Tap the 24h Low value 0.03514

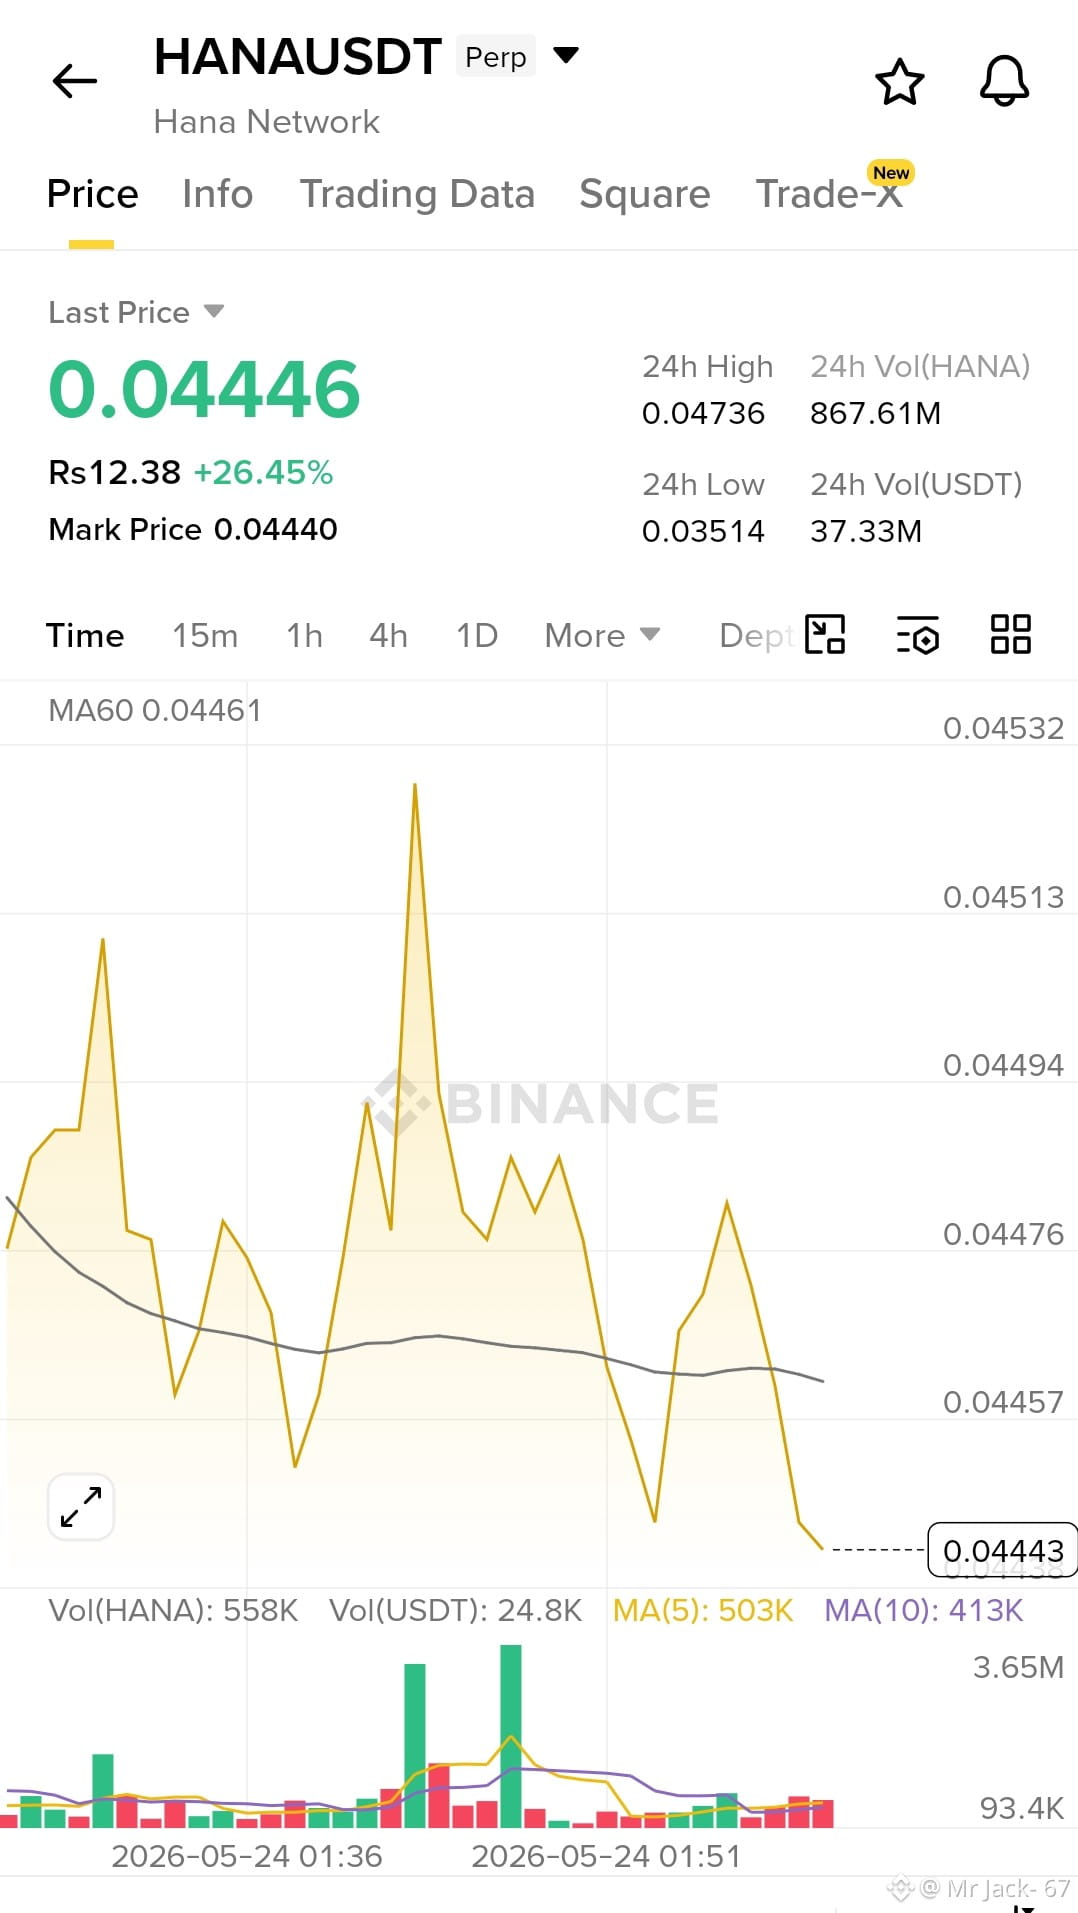pyautogui.click(x=703, y=531)
